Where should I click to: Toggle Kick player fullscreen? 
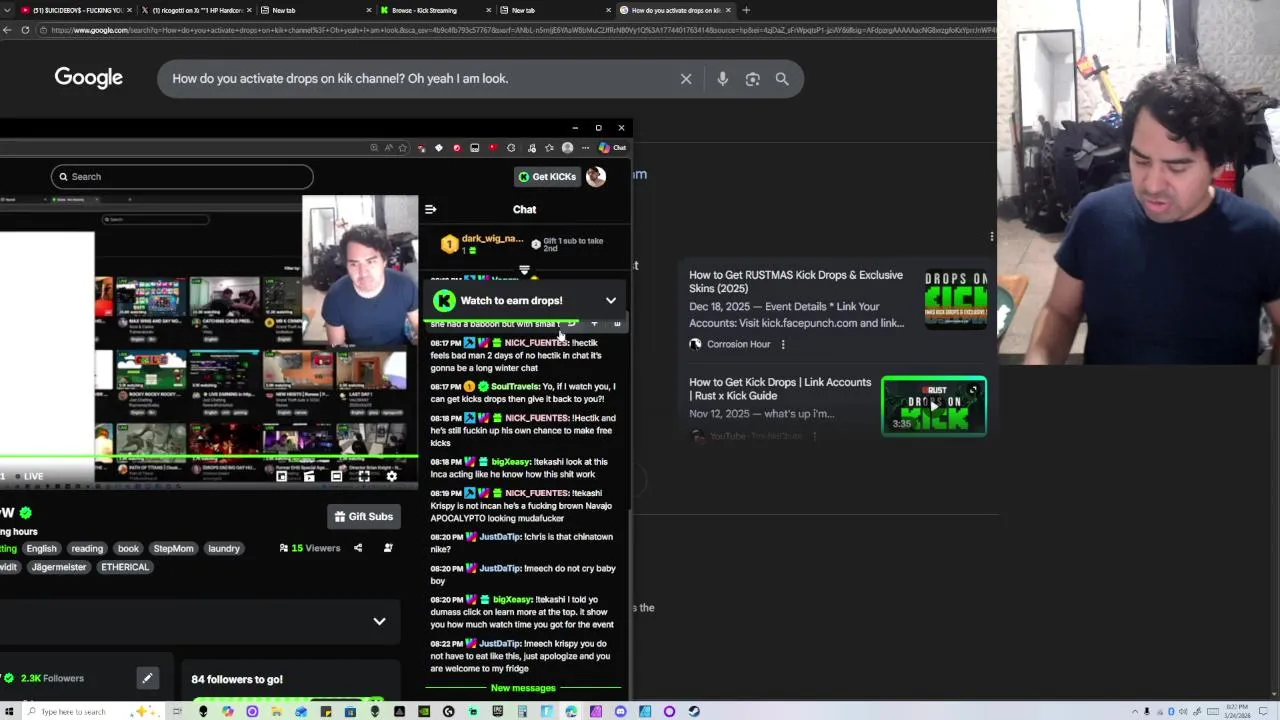click(364, 477)
